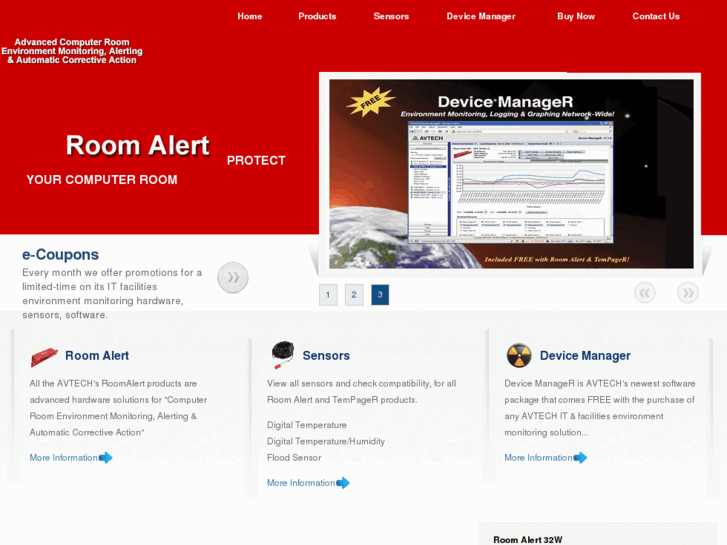Go to previous slide with double-left arrow

[x=644, y=293]
